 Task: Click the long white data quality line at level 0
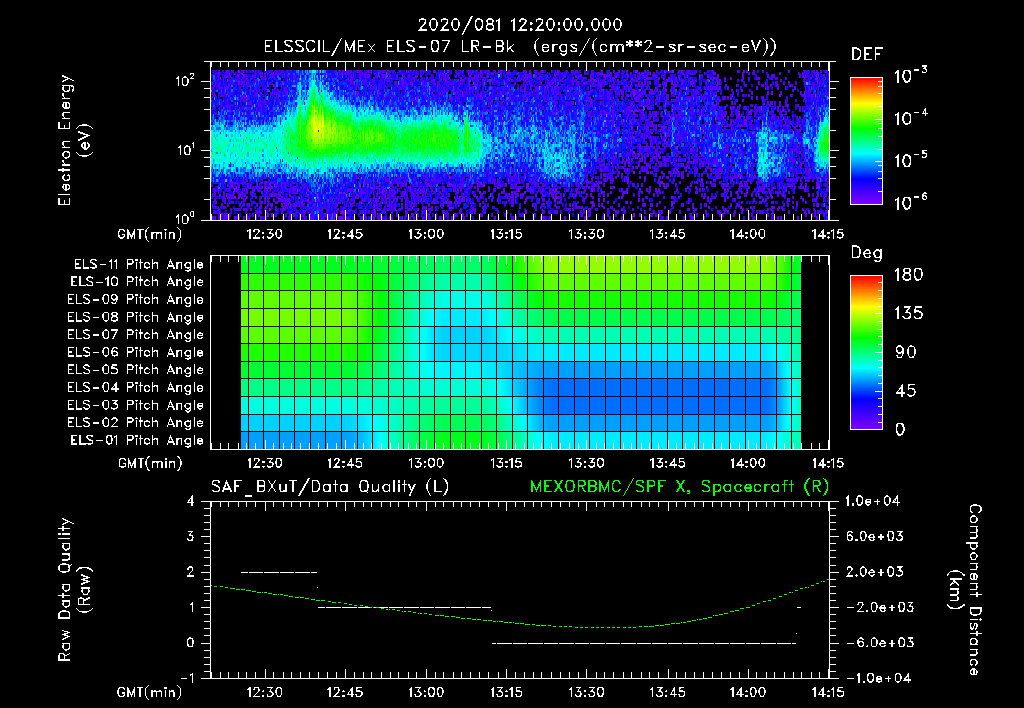pos(644,643)
